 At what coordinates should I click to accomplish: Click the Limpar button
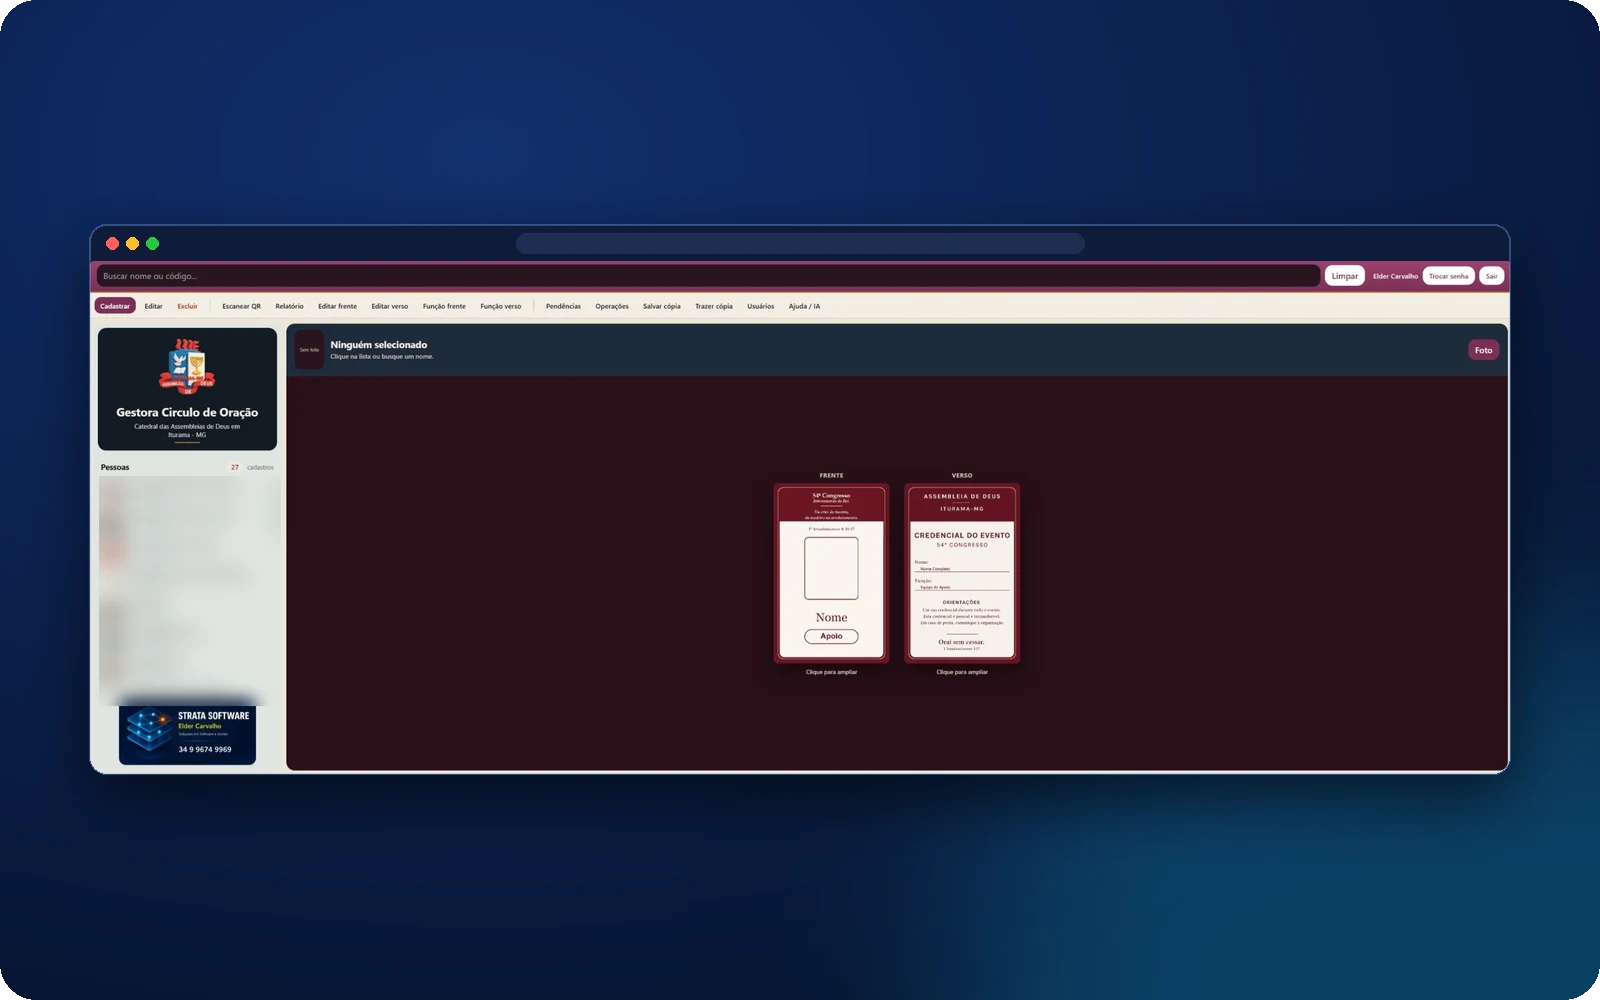coord(1345,276)
